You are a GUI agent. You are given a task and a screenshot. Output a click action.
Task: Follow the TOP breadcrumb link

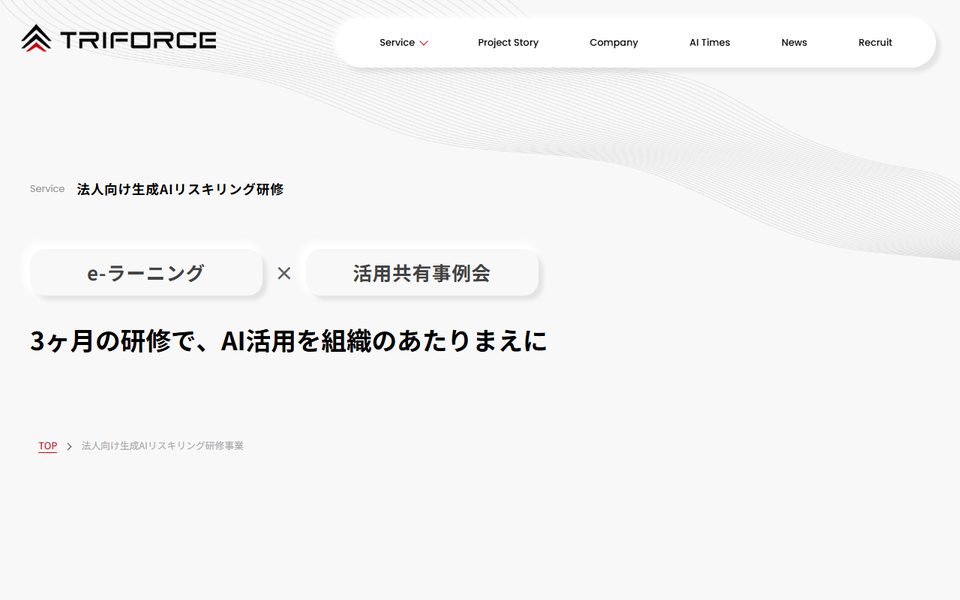tap(48, 446)
